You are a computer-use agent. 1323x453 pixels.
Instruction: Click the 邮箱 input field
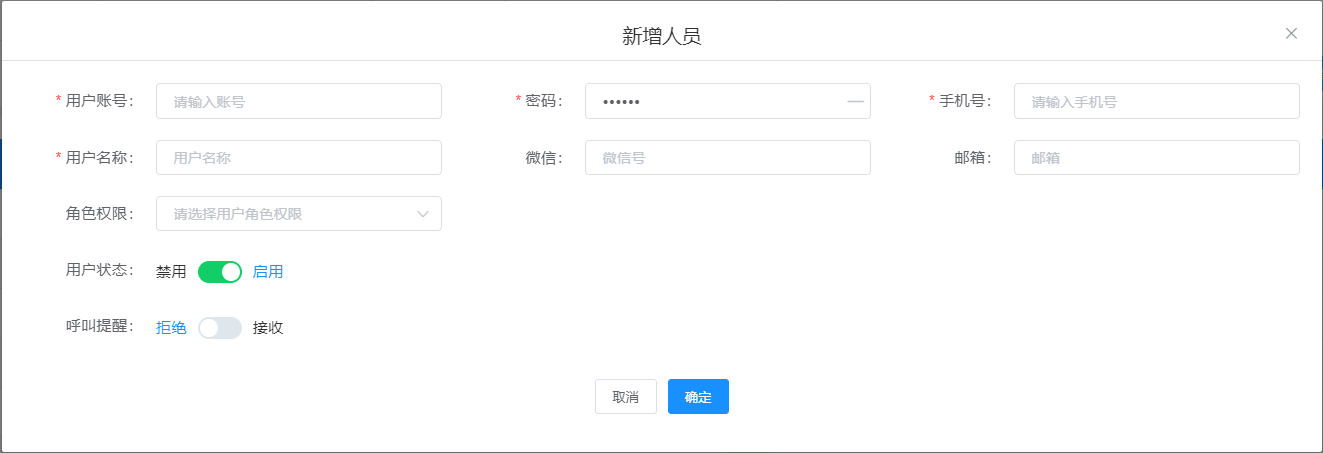1156,158
